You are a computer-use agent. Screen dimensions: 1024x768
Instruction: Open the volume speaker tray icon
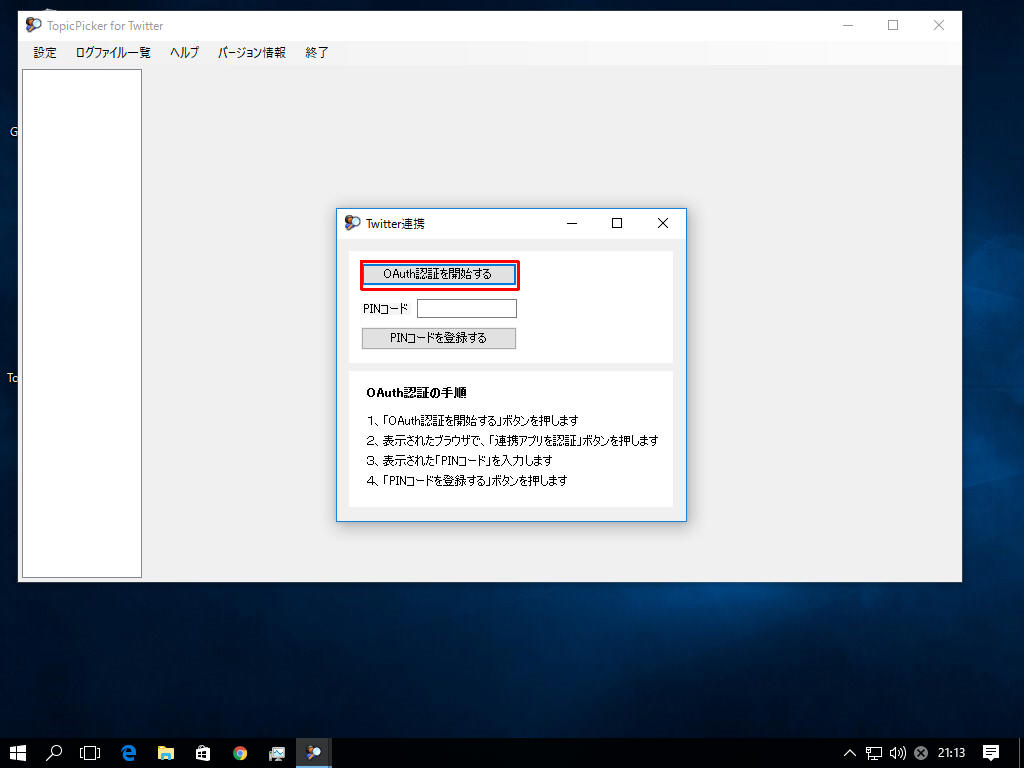(x=898, y=753)
